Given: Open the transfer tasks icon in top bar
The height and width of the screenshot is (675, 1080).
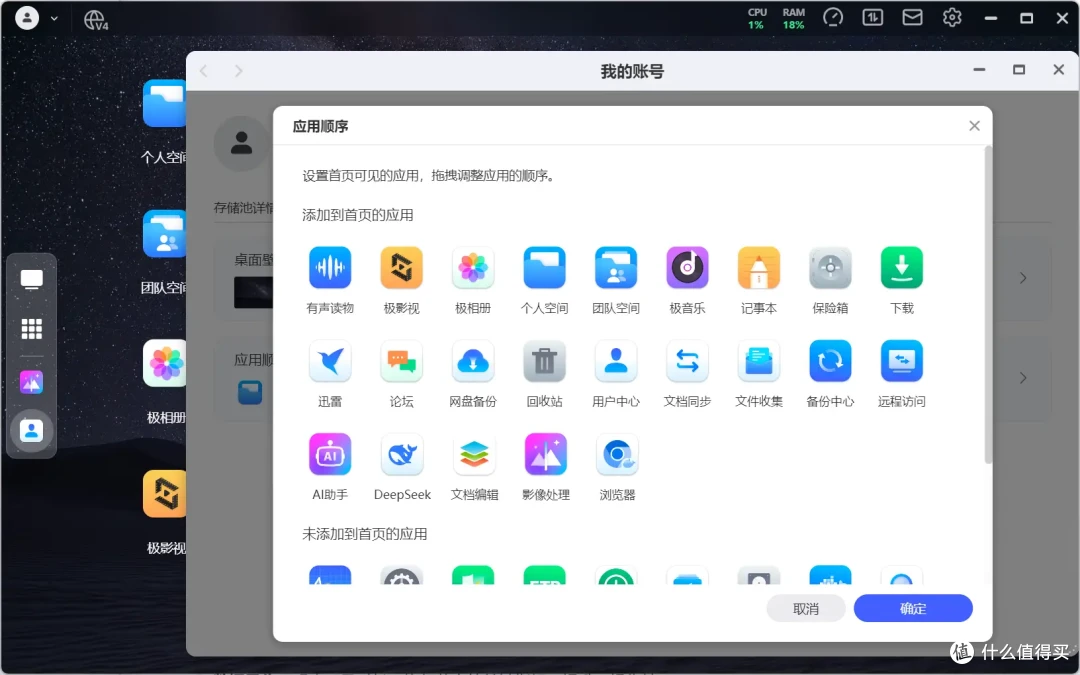Looking at the screenshot, I should click(872, 17).
